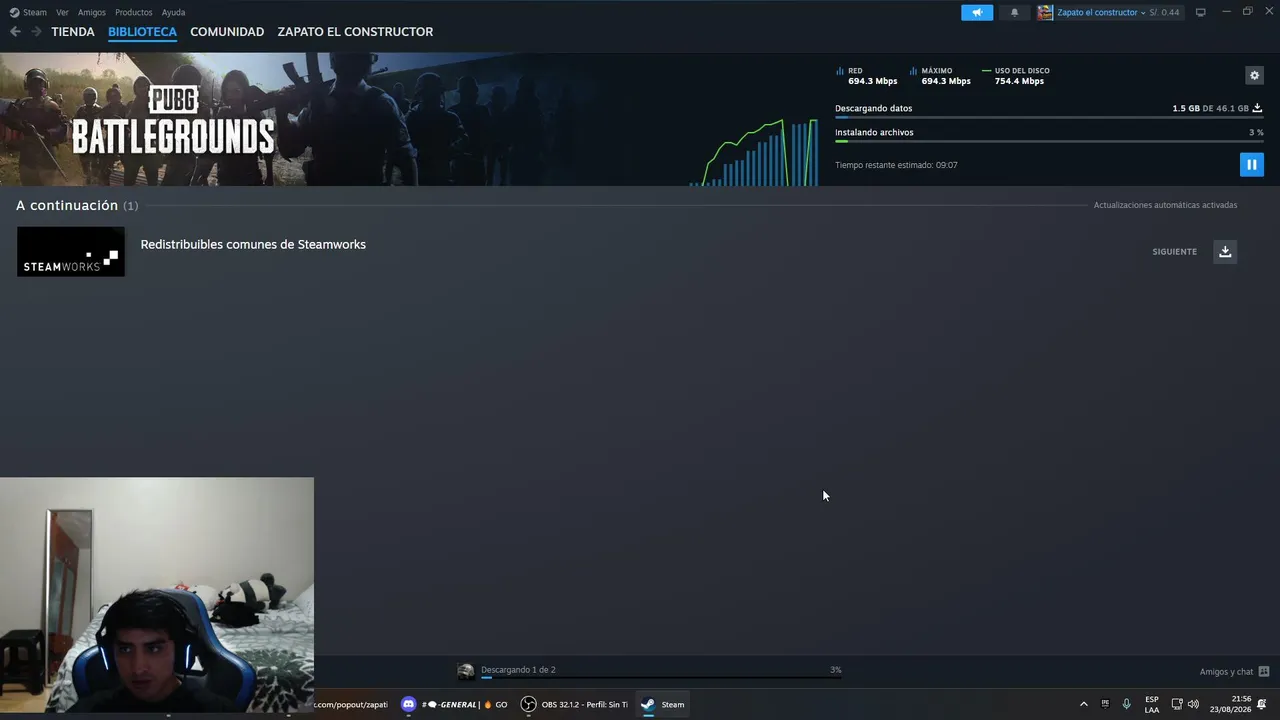Click the Descargando datos progress bar

1049,117
